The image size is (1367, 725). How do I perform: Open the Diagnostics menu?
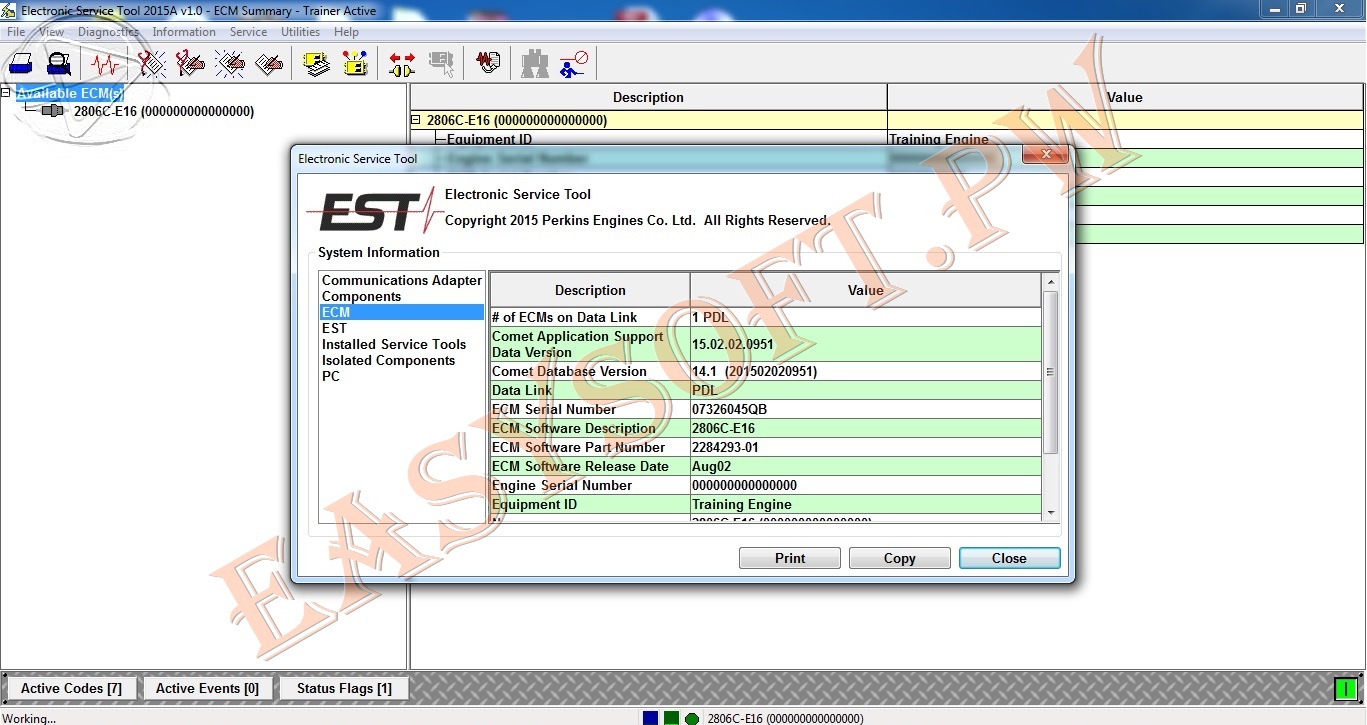(x=108, y=32)
